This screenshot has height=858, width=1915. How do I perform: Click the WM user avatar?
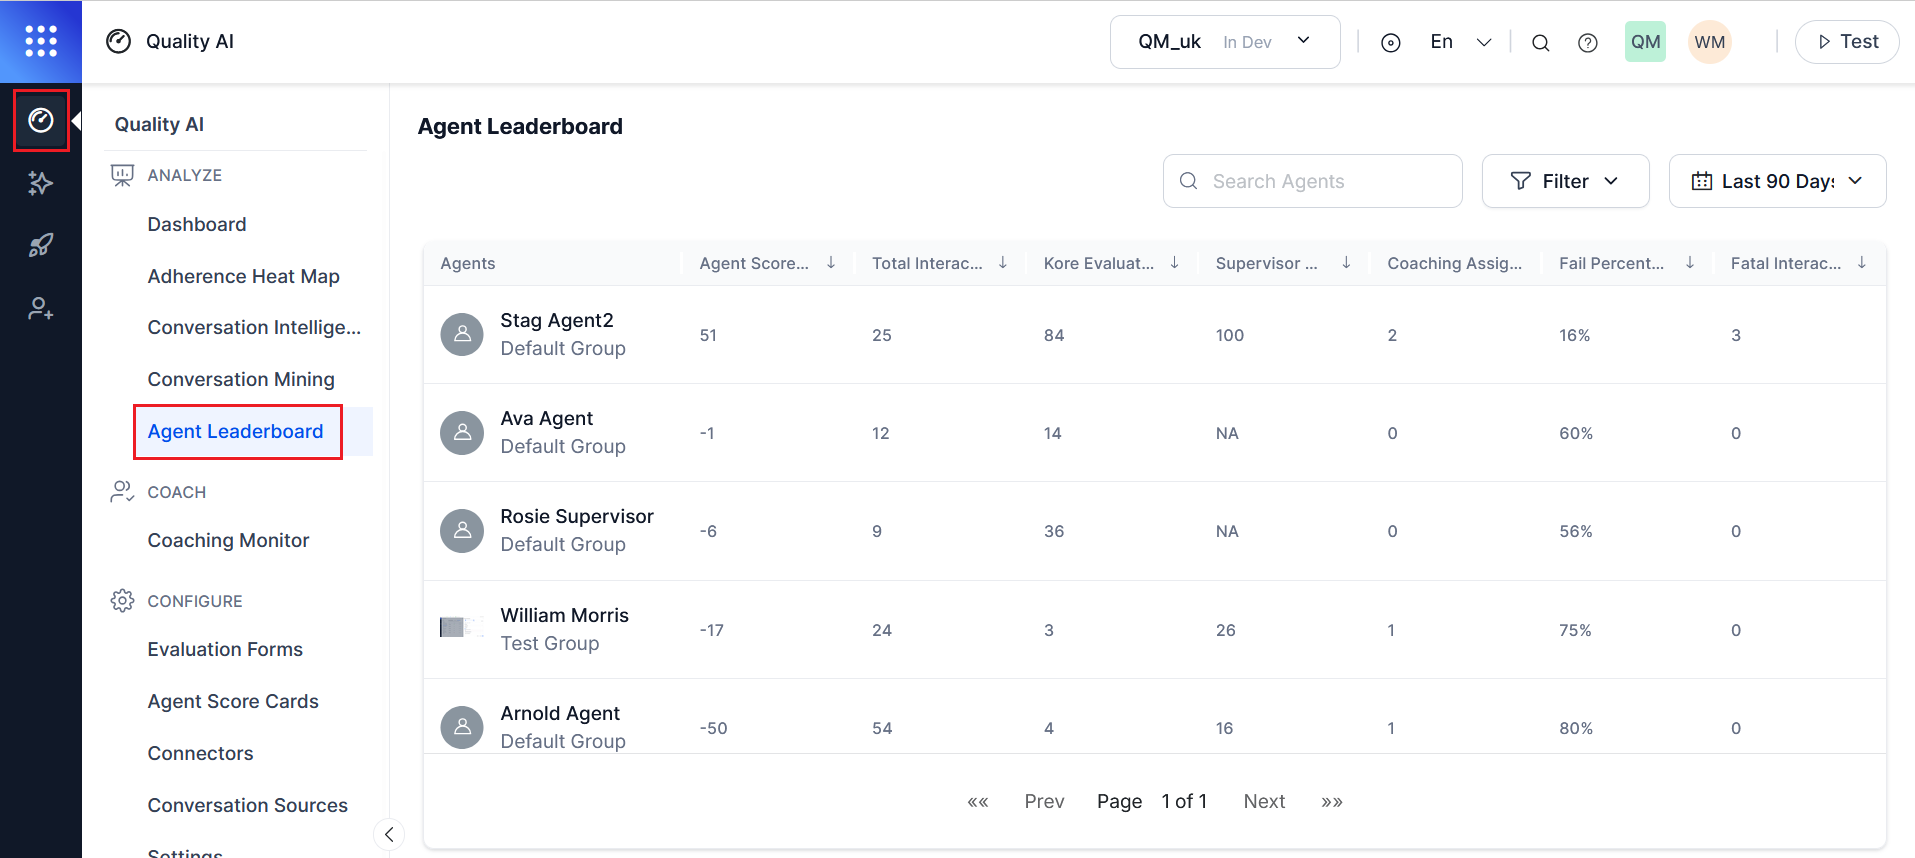[1709, 42]
